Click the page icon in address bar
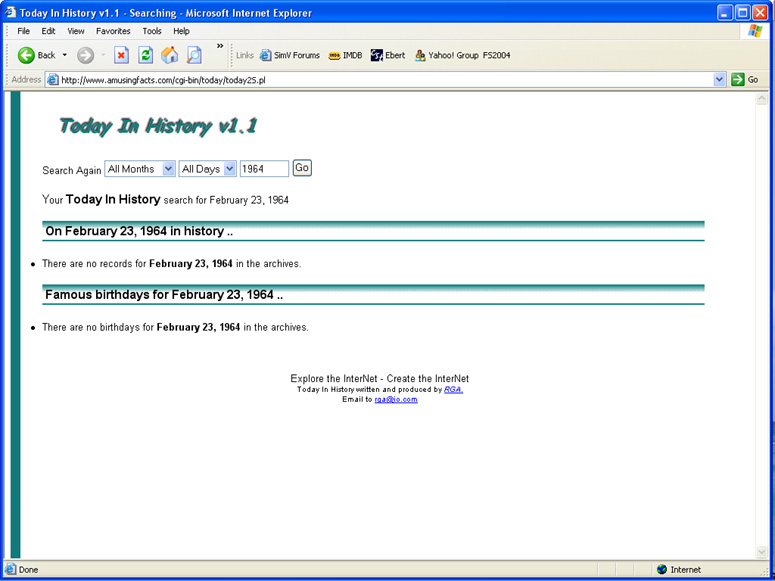The image size is (775, 581). click(52, 80)
